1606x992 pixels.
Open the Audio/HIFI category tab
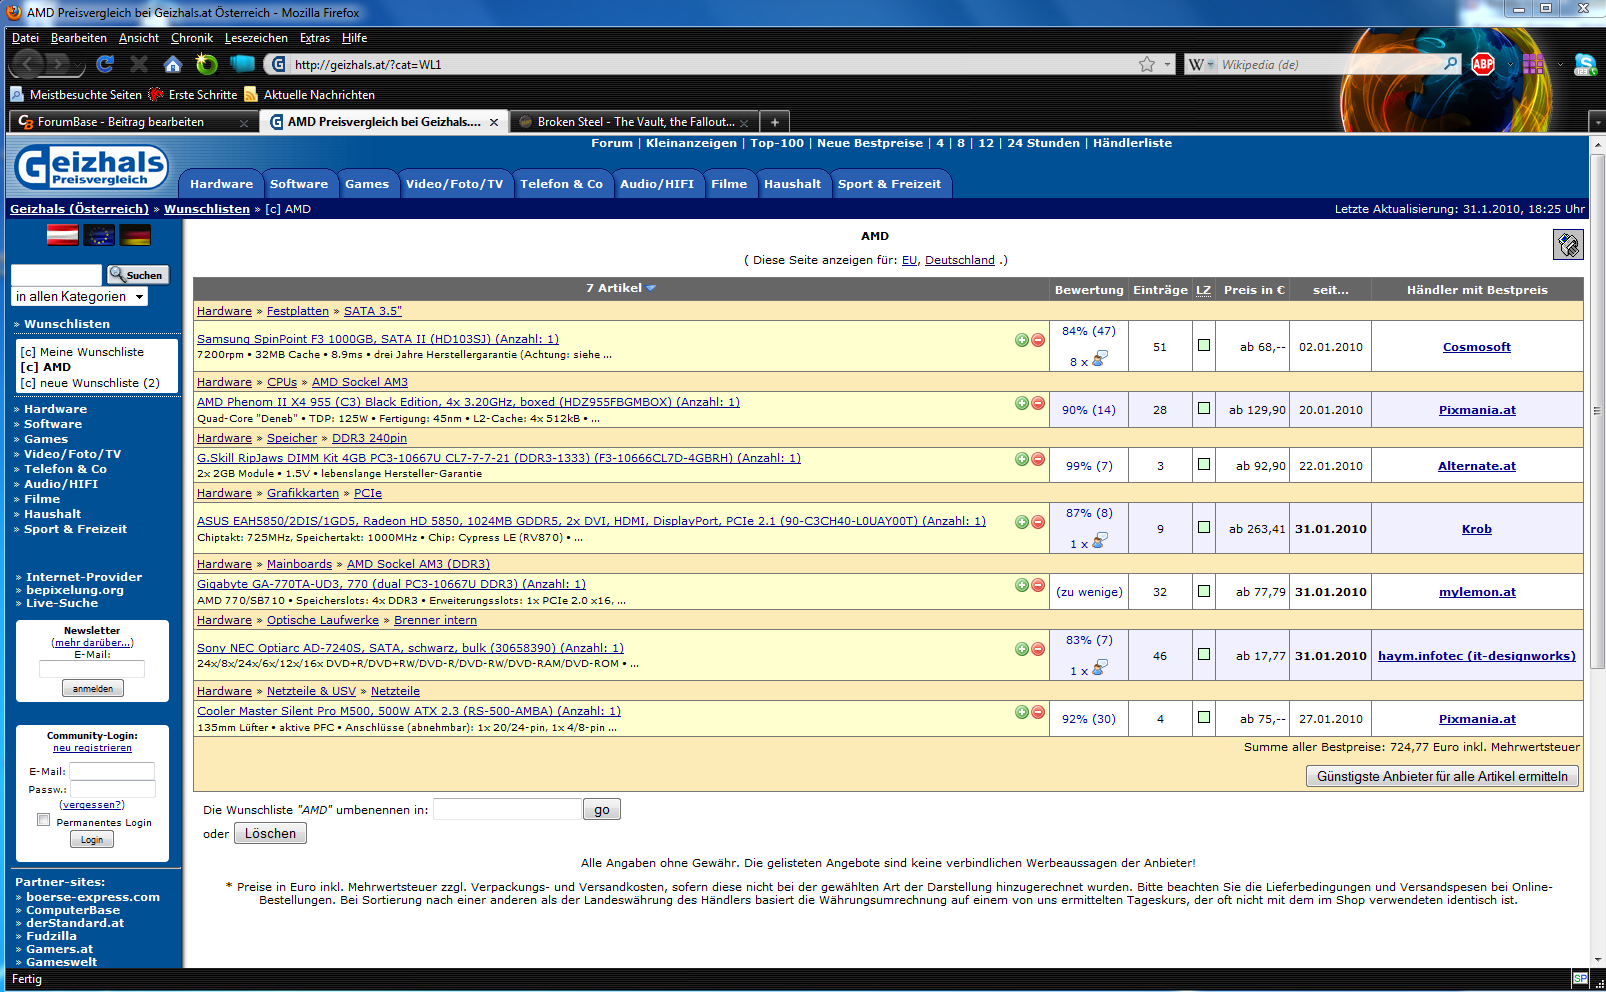pyautogui.click(x=656, y=184)
